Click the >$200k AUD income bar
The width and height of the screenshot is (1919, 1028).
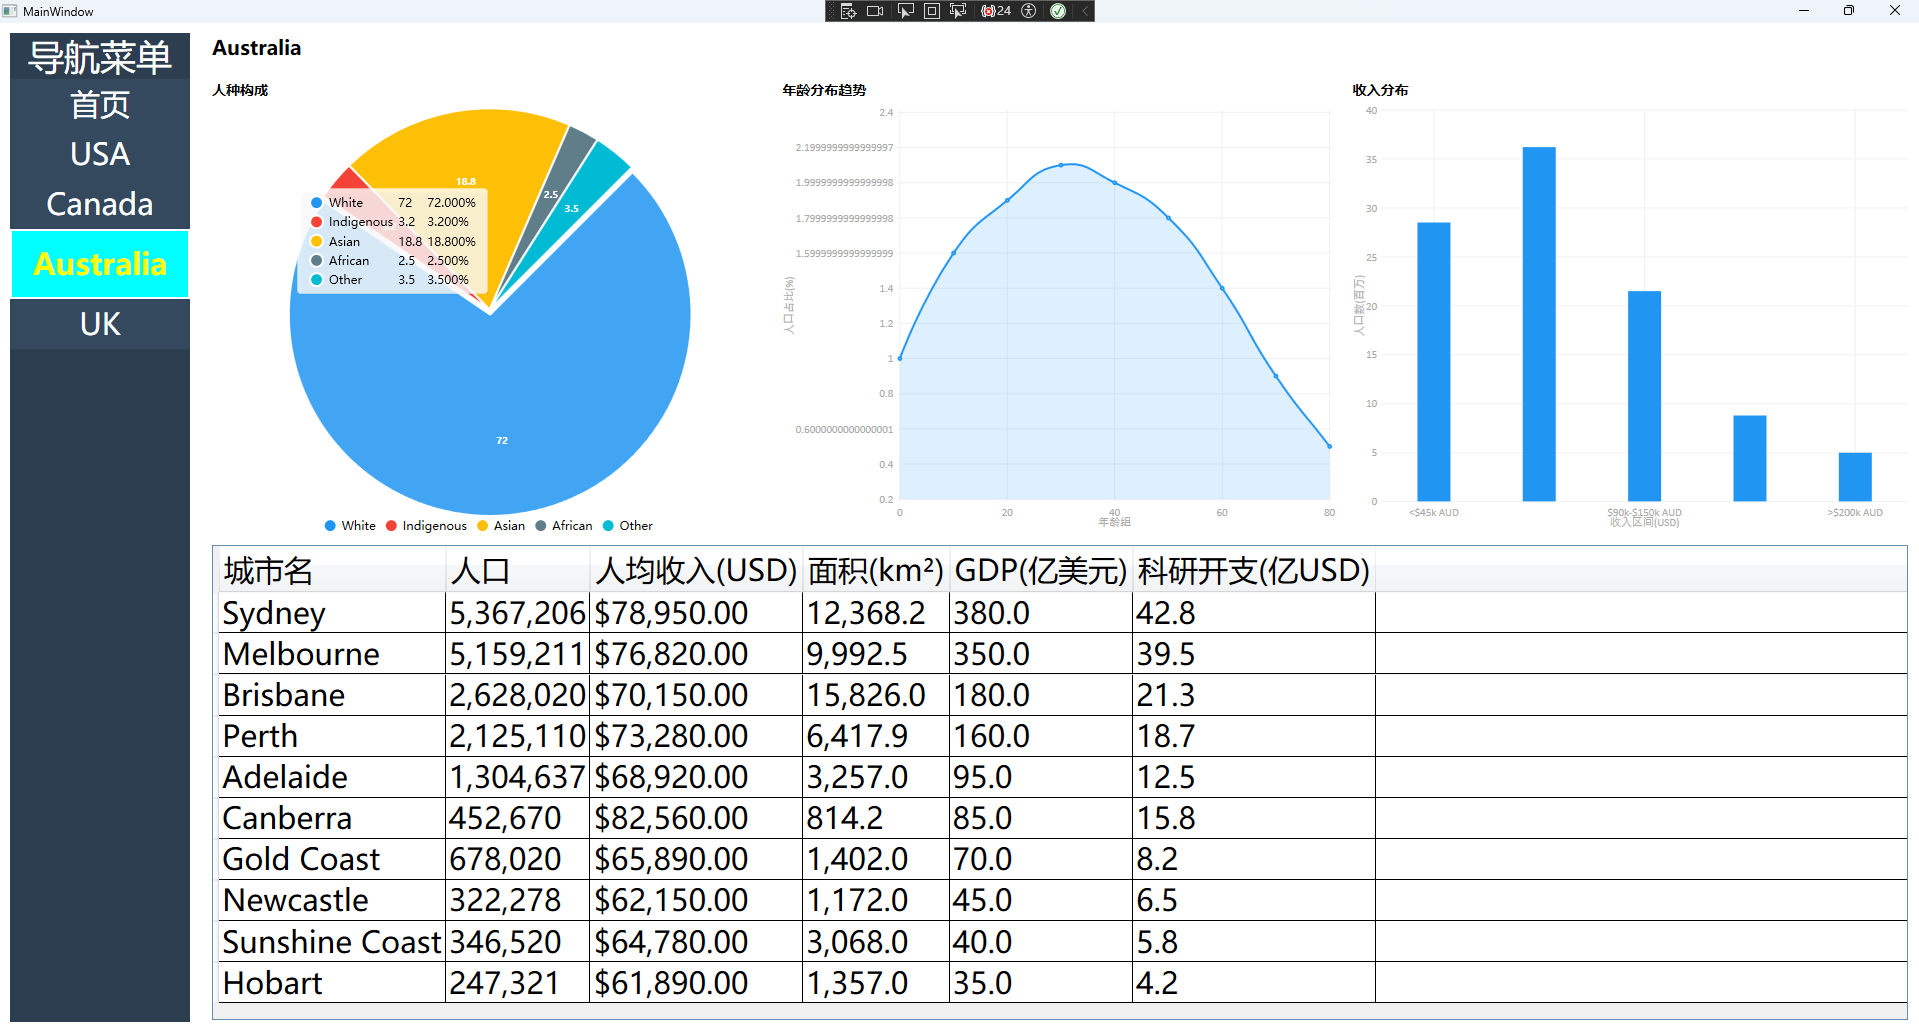coord(1855,477)
